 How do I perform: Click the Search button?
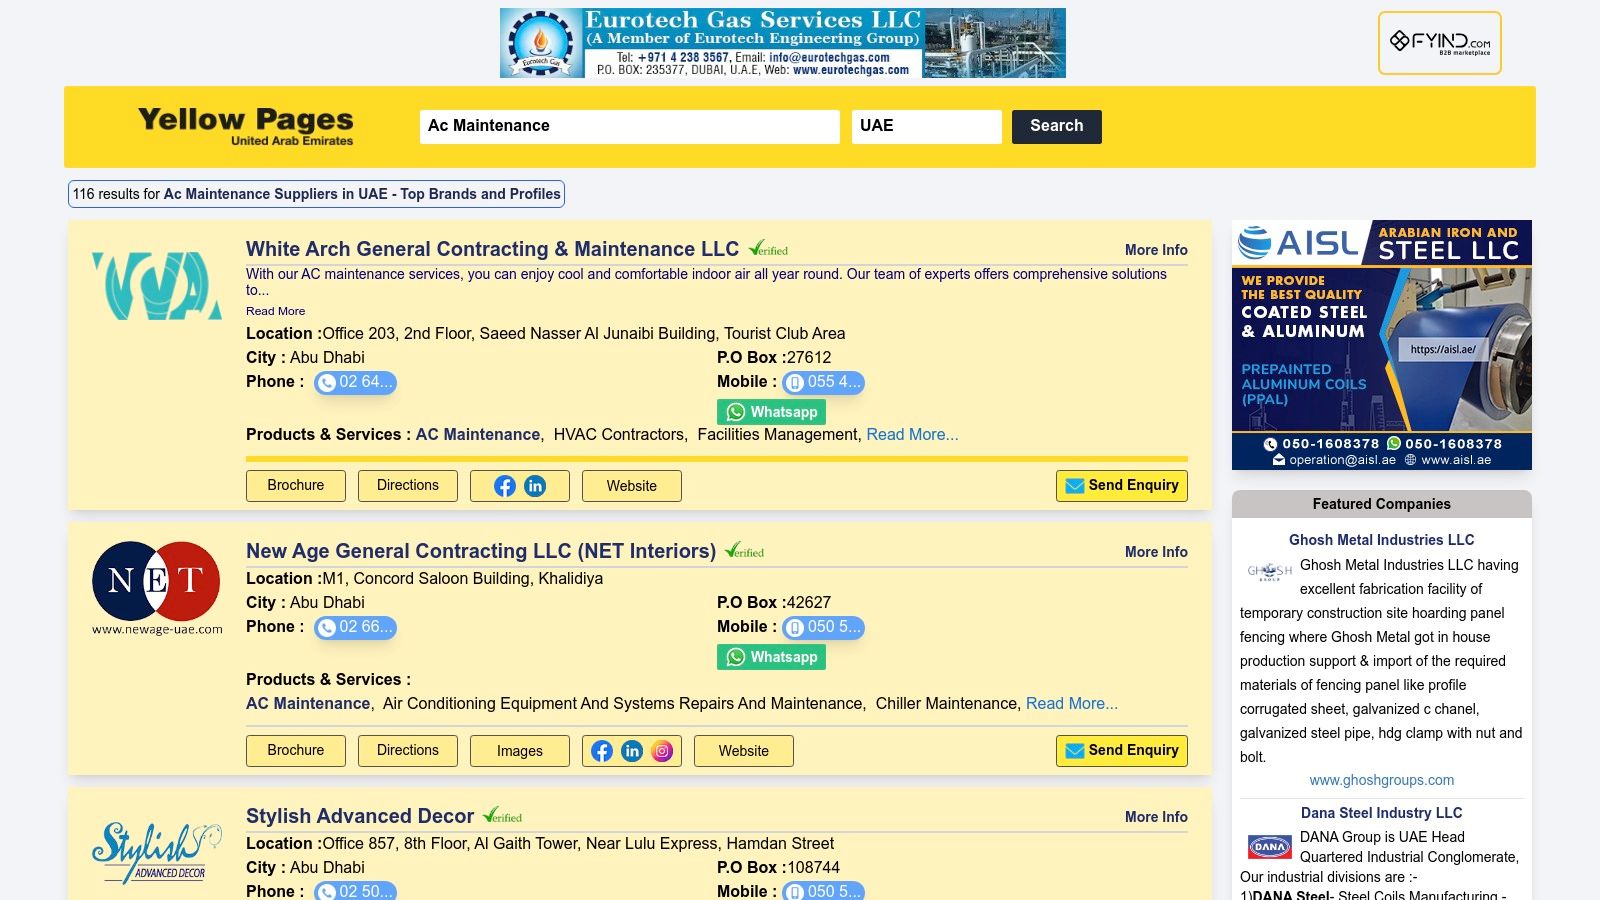pyautogui.click(x=1055, y=126)
